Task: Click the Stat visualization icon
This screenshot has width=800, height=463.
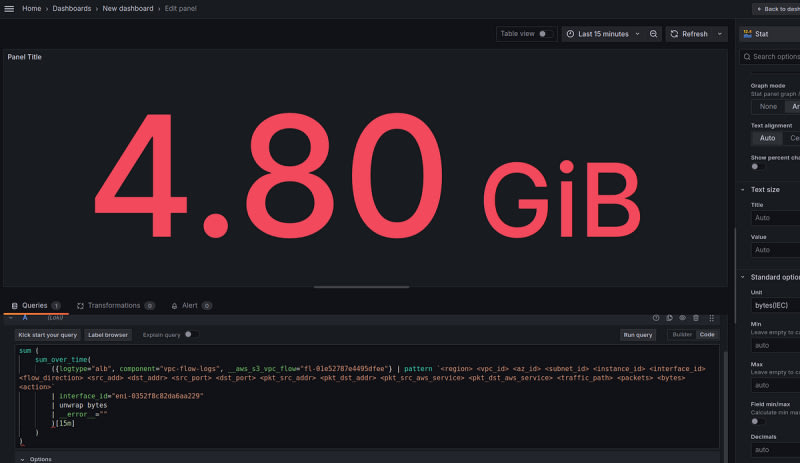Action: click(x=747, y=34)
